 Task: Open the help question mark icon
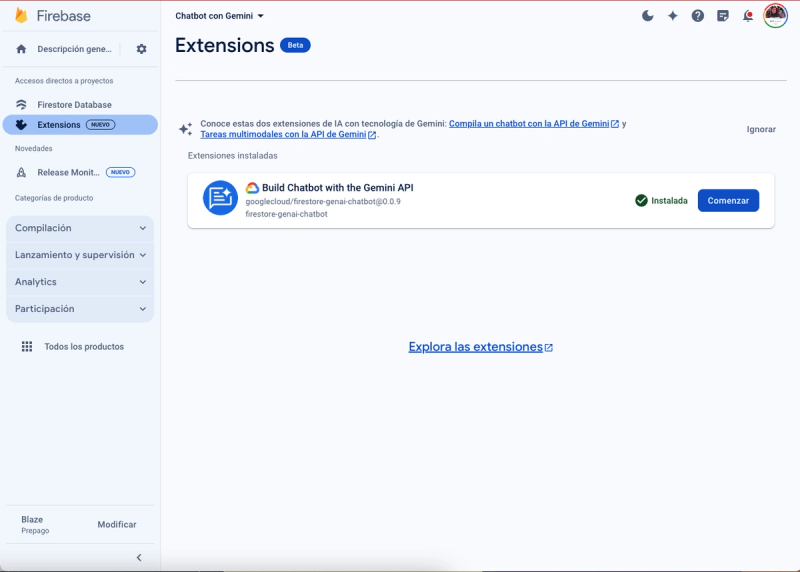point(697,16)
